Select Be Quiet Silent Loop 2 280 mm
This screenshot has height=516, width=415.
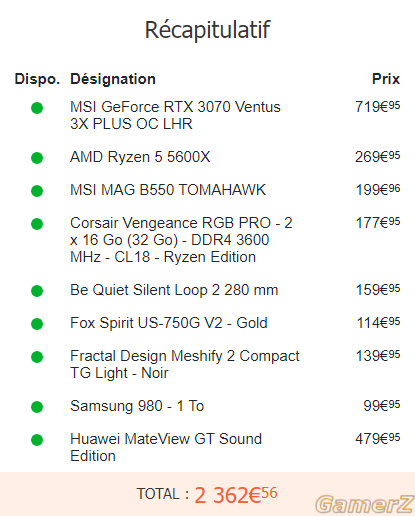[x=174, y=290]
